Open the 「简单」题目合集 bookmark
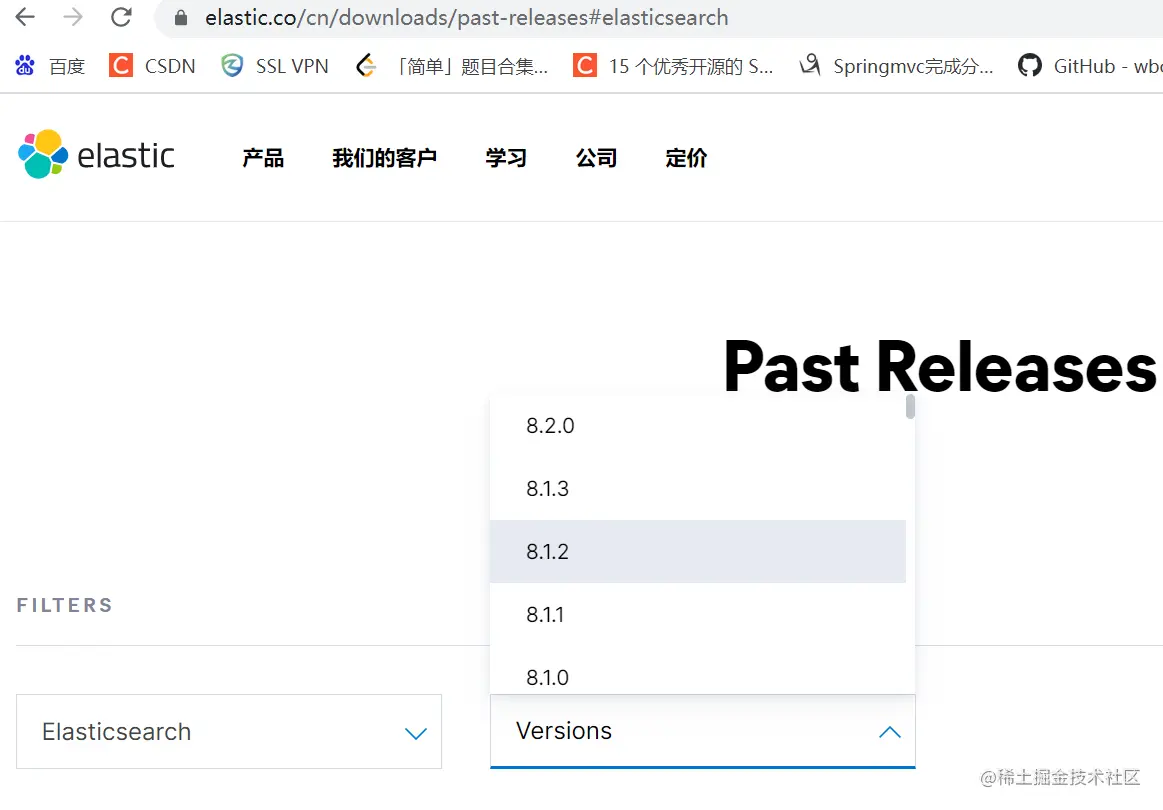 pyautogui.click(x=452, y=66)
